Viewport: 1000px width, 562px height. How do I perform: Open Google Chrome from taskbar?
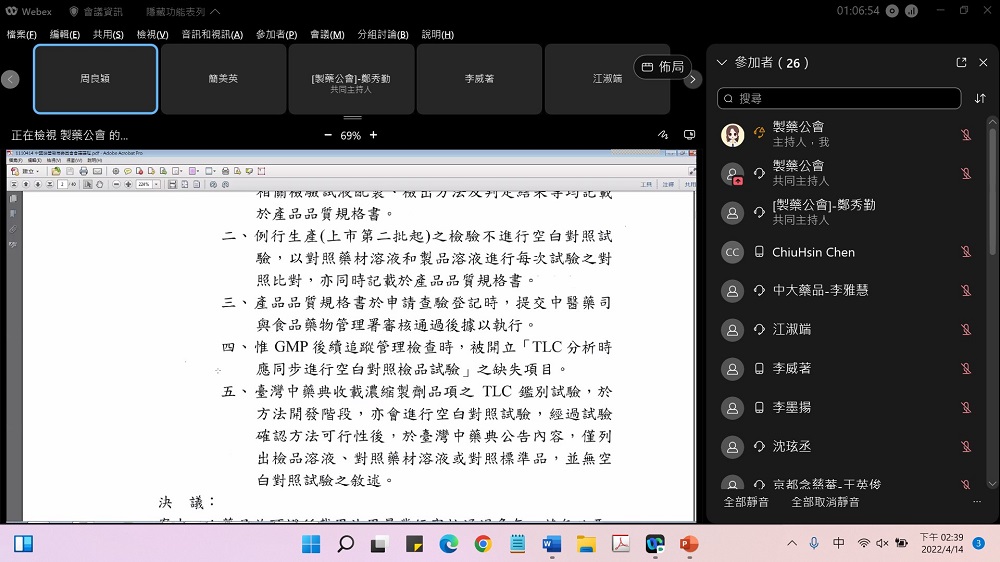[483, 544]
